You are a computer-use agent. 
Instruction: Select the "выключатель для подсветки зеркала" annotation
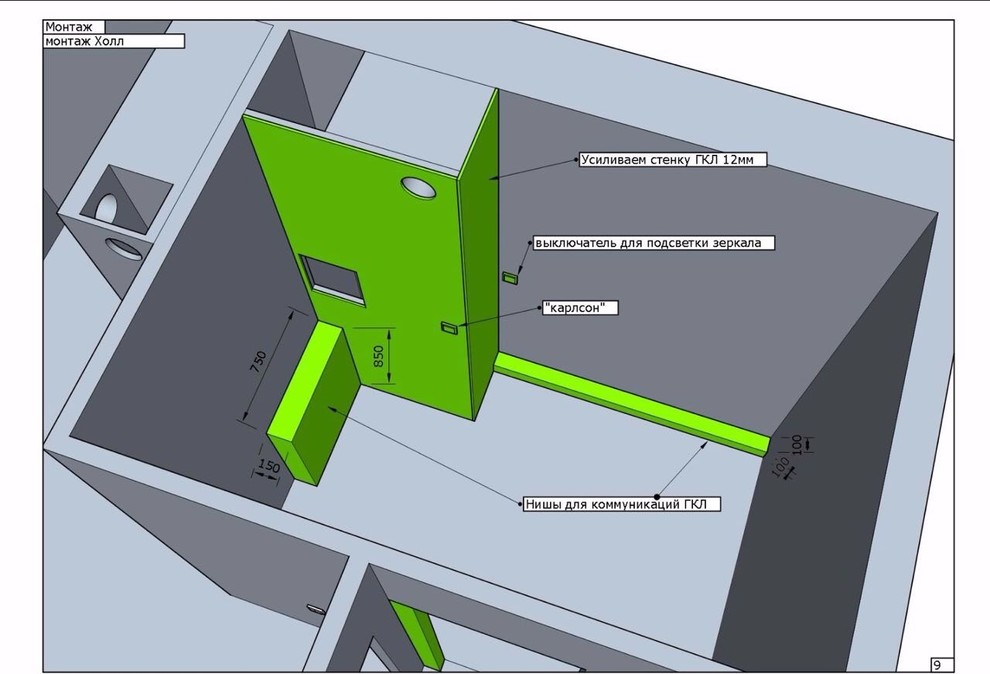(x=654, y=243)
